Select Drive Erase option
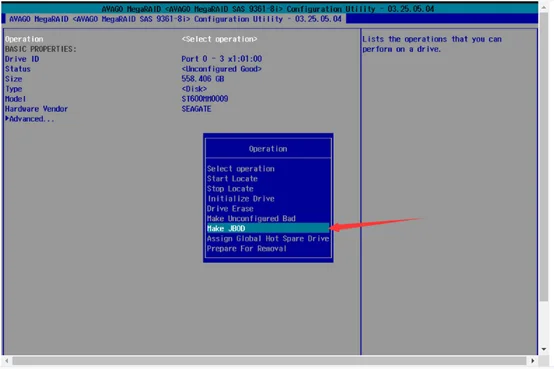The image size is (554, 369). 230,209
